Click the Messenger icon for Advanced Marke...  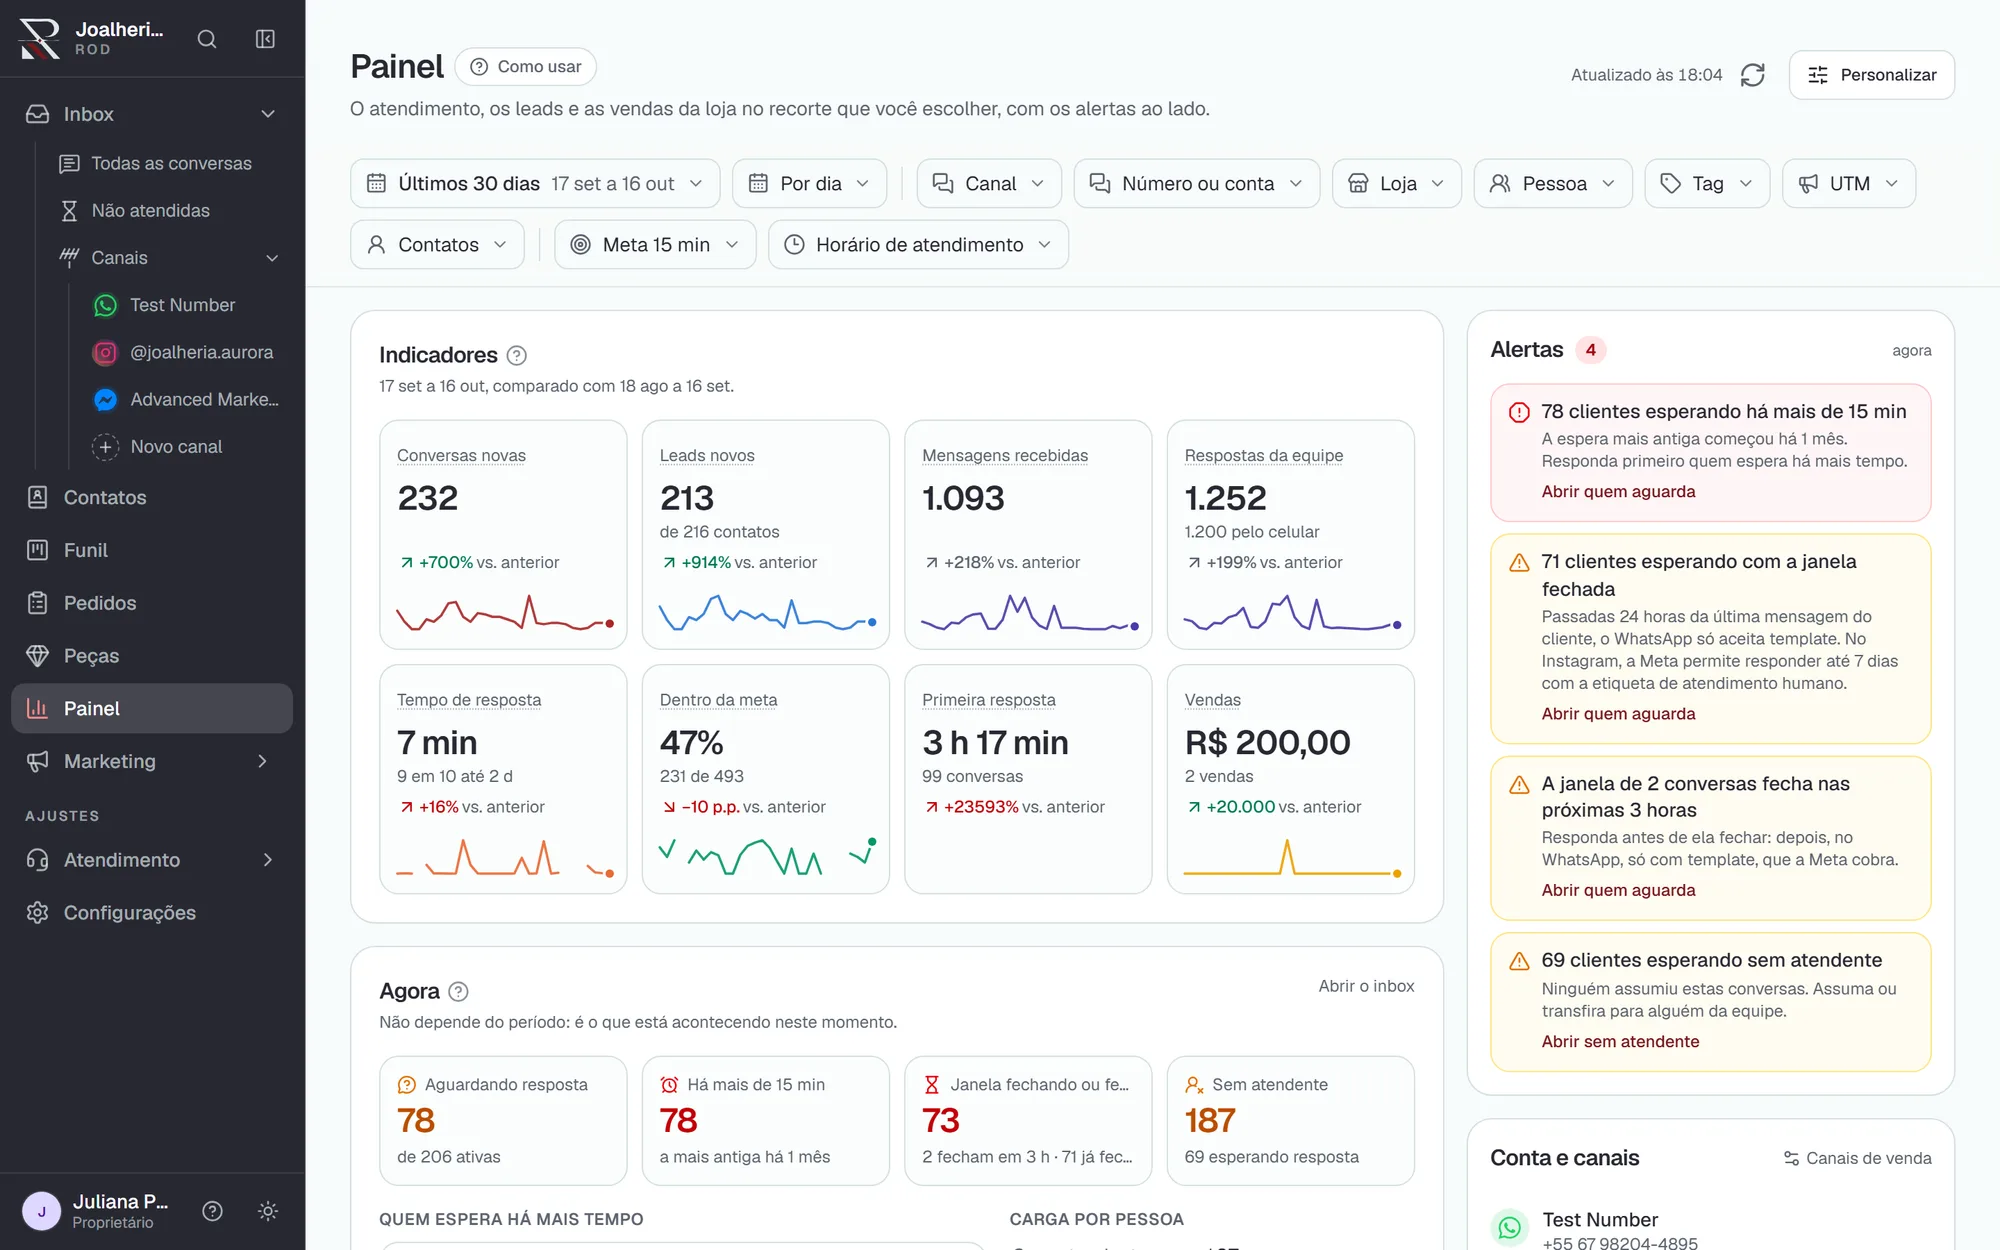[105, 399]
